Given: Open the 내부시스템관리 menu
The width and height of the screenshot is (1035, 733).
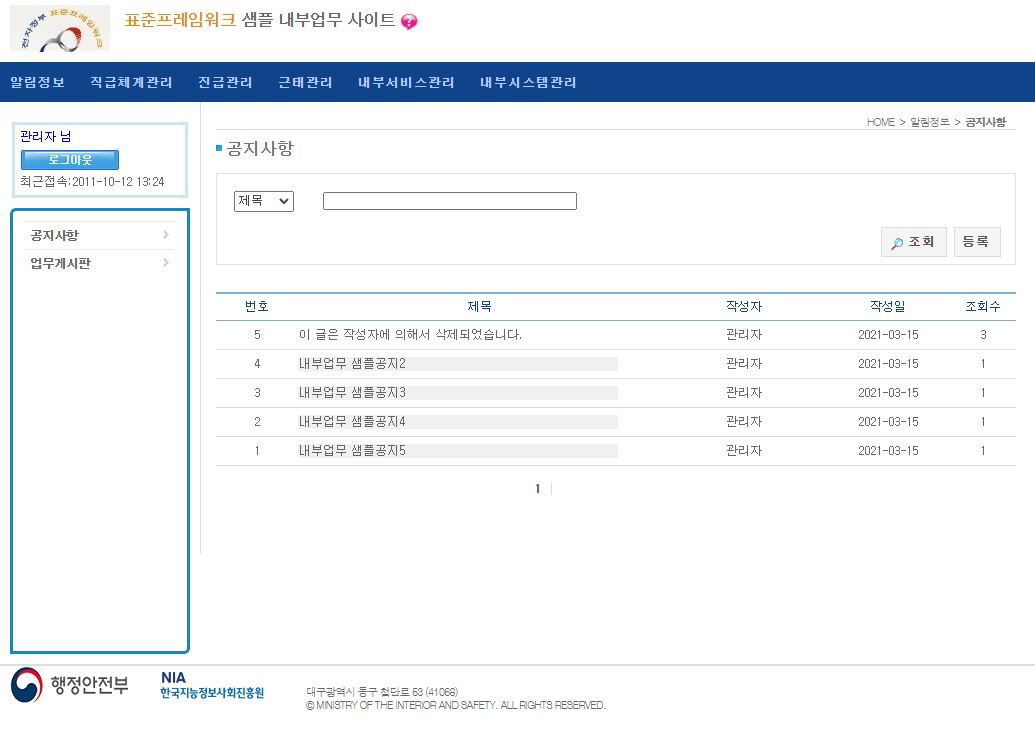Looking at the screenshot, I should [x=528, y=82].
